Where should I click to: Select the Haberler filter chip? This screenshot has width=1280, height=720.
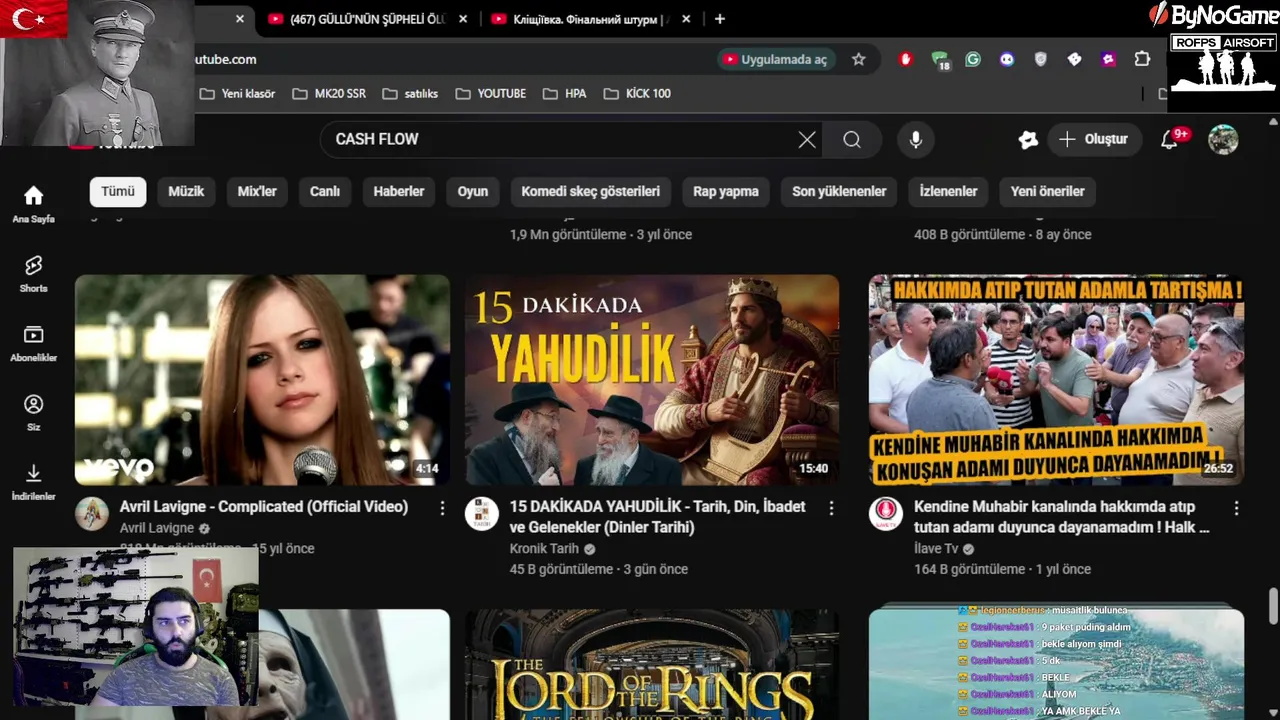coord(399,191)
